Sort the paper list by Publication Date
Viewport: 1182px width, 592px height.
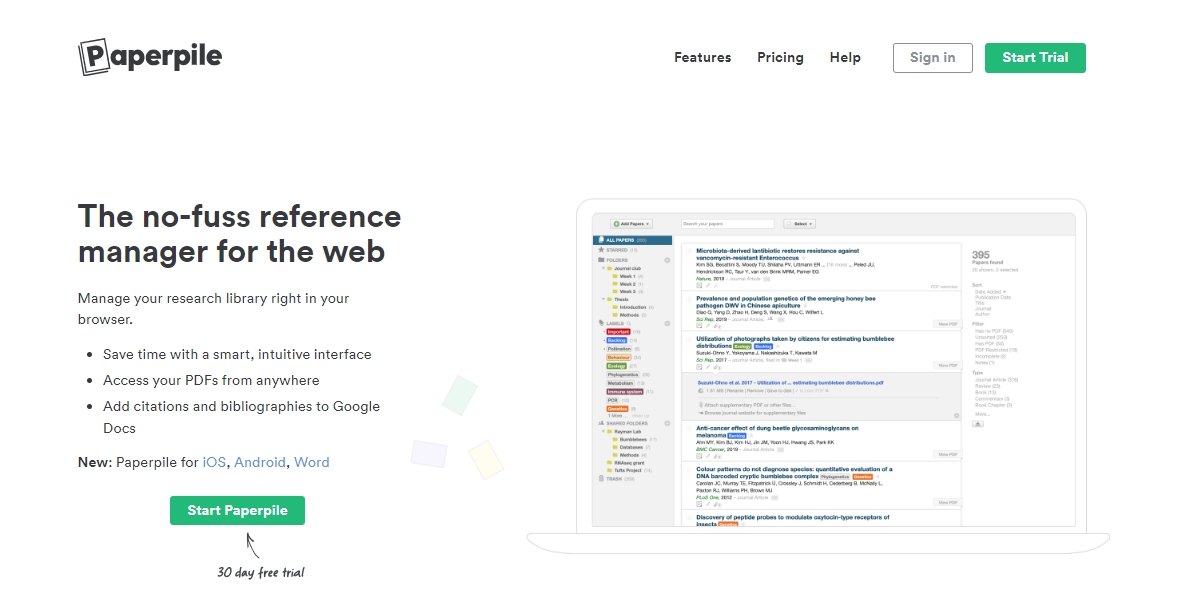pos(993,297)
